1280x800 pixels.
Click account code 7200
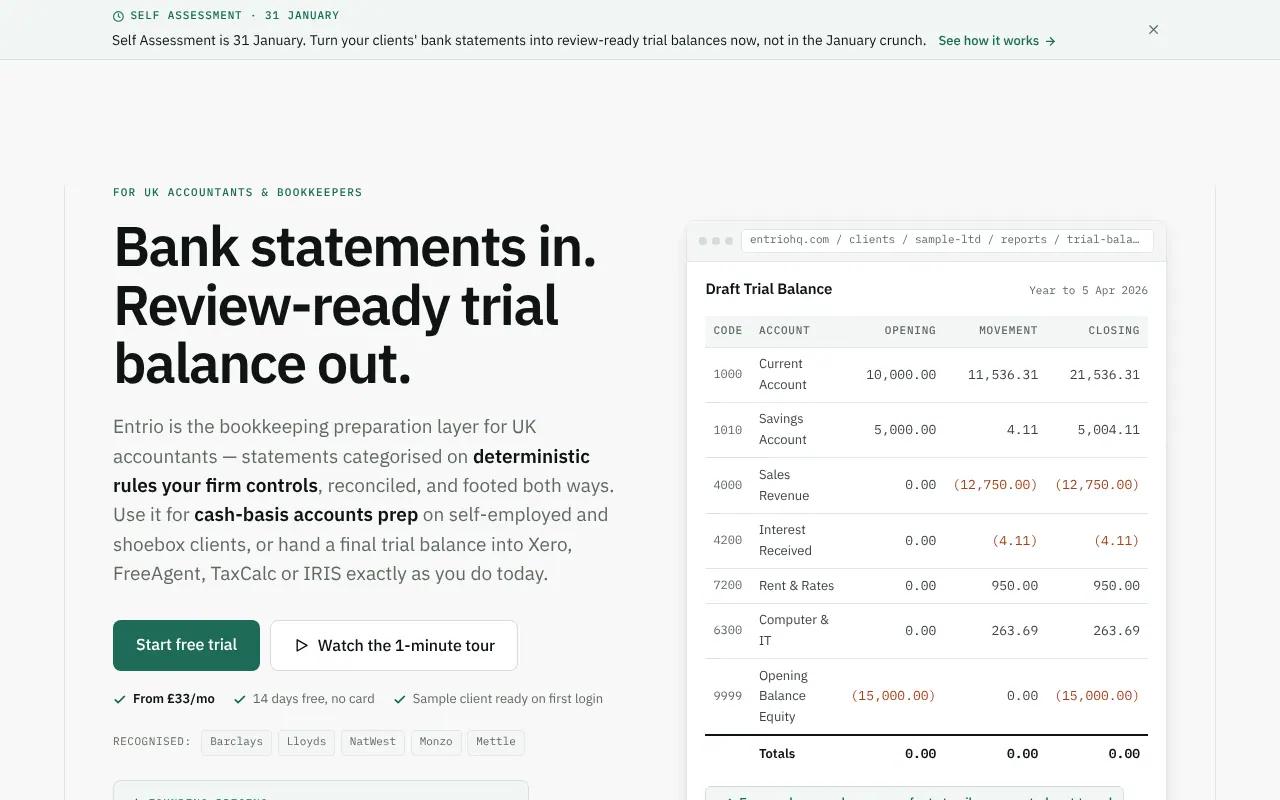(728, 585)
